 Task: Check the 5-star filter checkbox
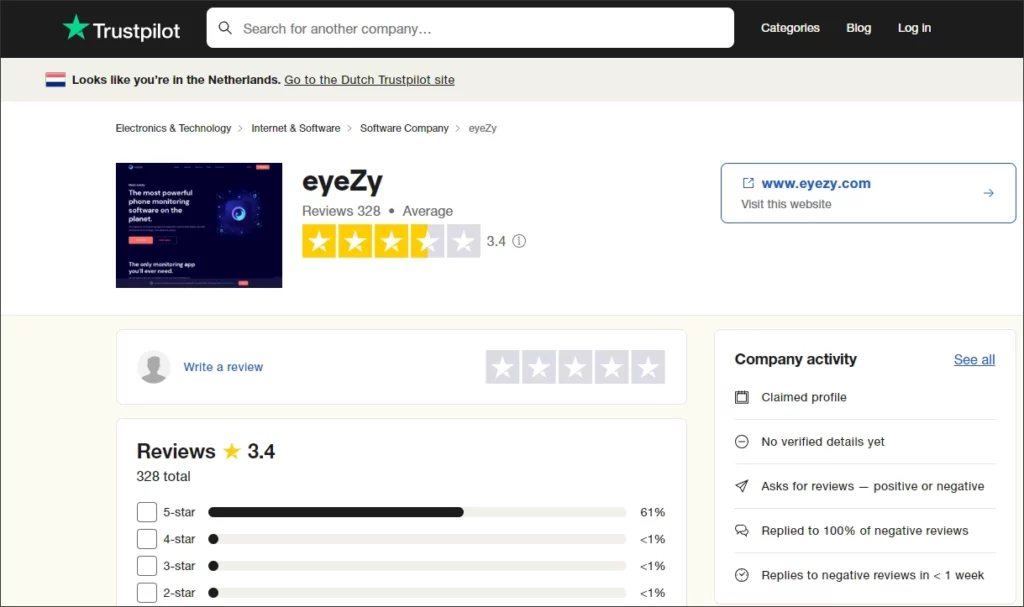pos(147,512)
